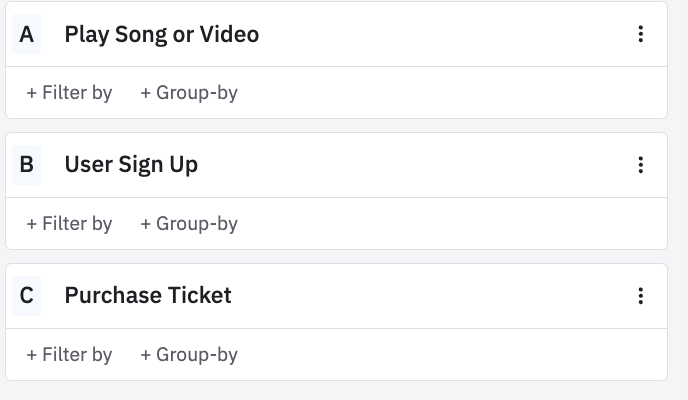Open the three-dot menu for User Sign Up

[641, 165]
